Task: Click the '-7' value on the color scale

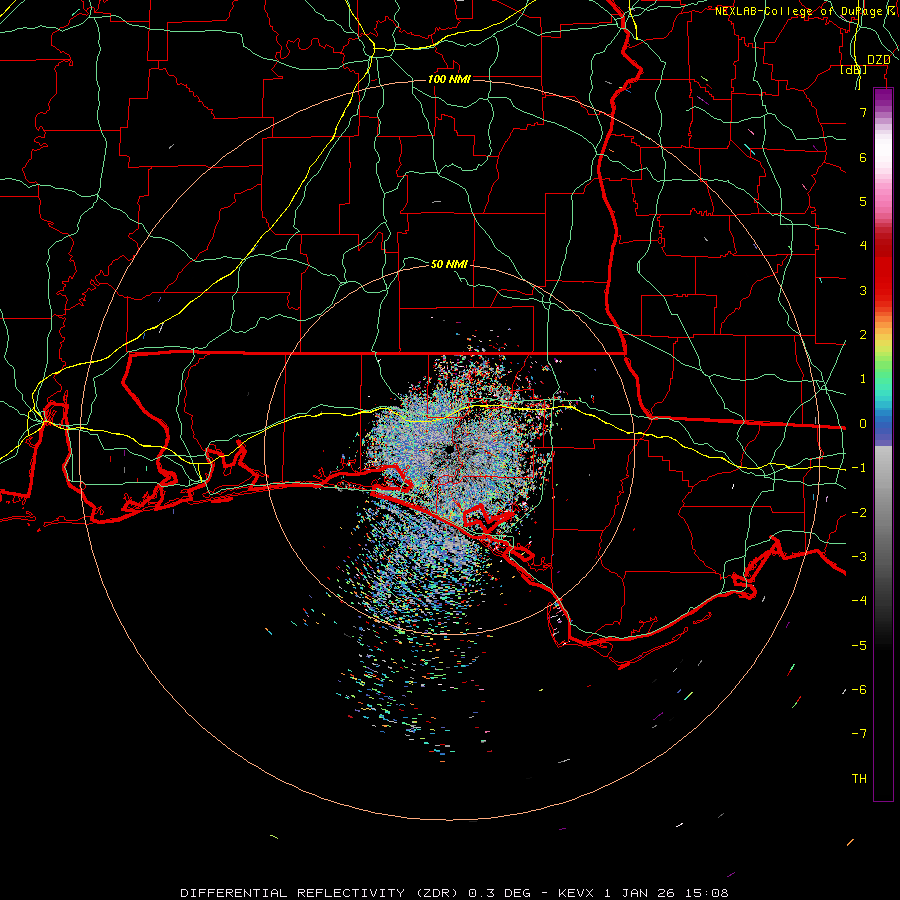Action: [x=859, y=734]
